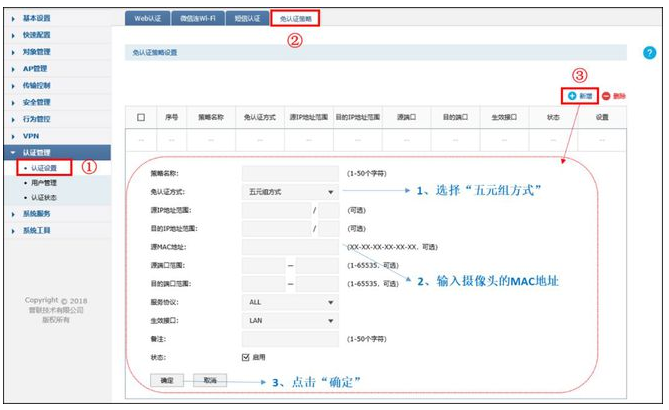Focus the 源MAC地址 input field
The image size is (669, 410).
(x=290, y=247)
